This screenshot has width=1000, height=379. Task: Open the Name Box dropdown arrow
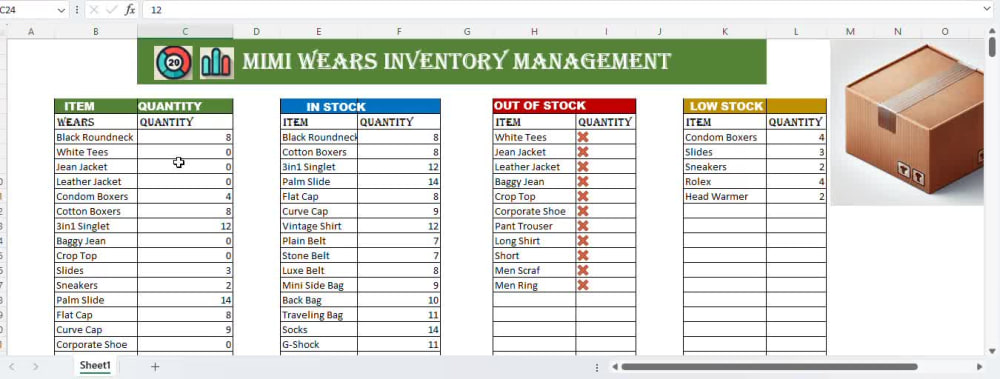point(62,10)
